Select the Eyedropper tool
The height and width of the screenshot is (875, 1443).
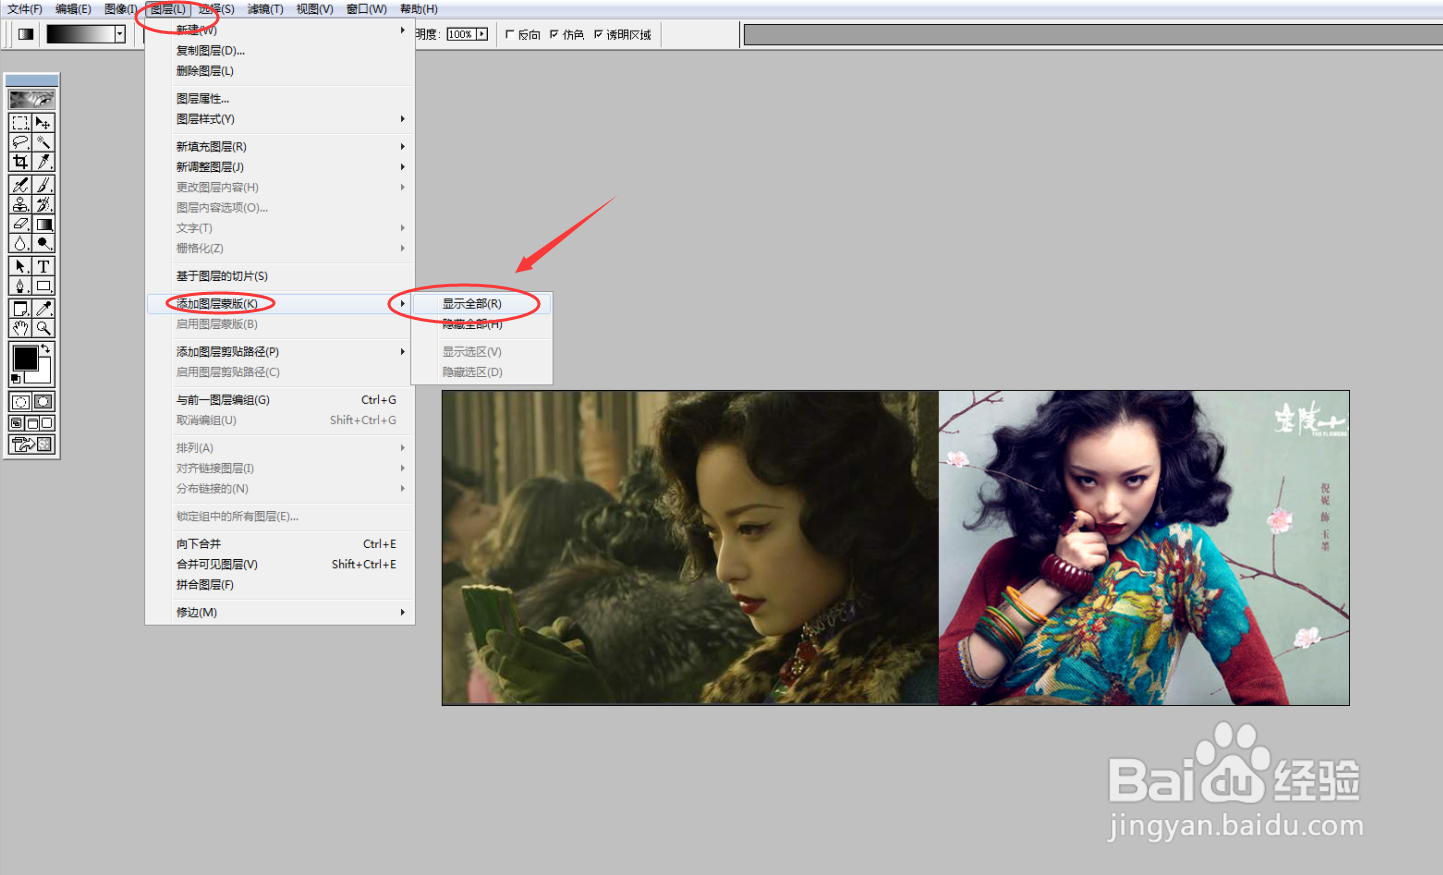pyautogui.click(x=43, y=308)
